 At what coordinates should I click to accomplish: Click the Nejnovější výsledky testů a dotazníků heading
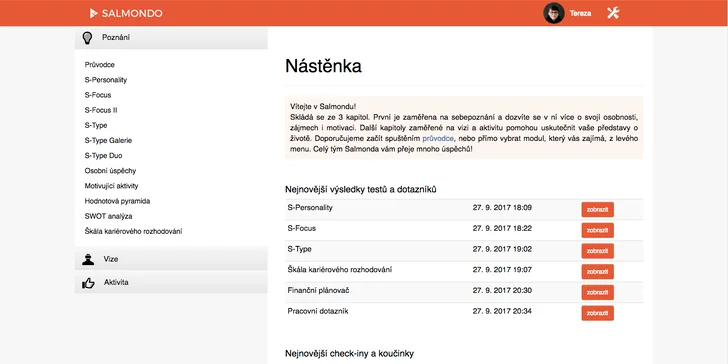(361, 189)
